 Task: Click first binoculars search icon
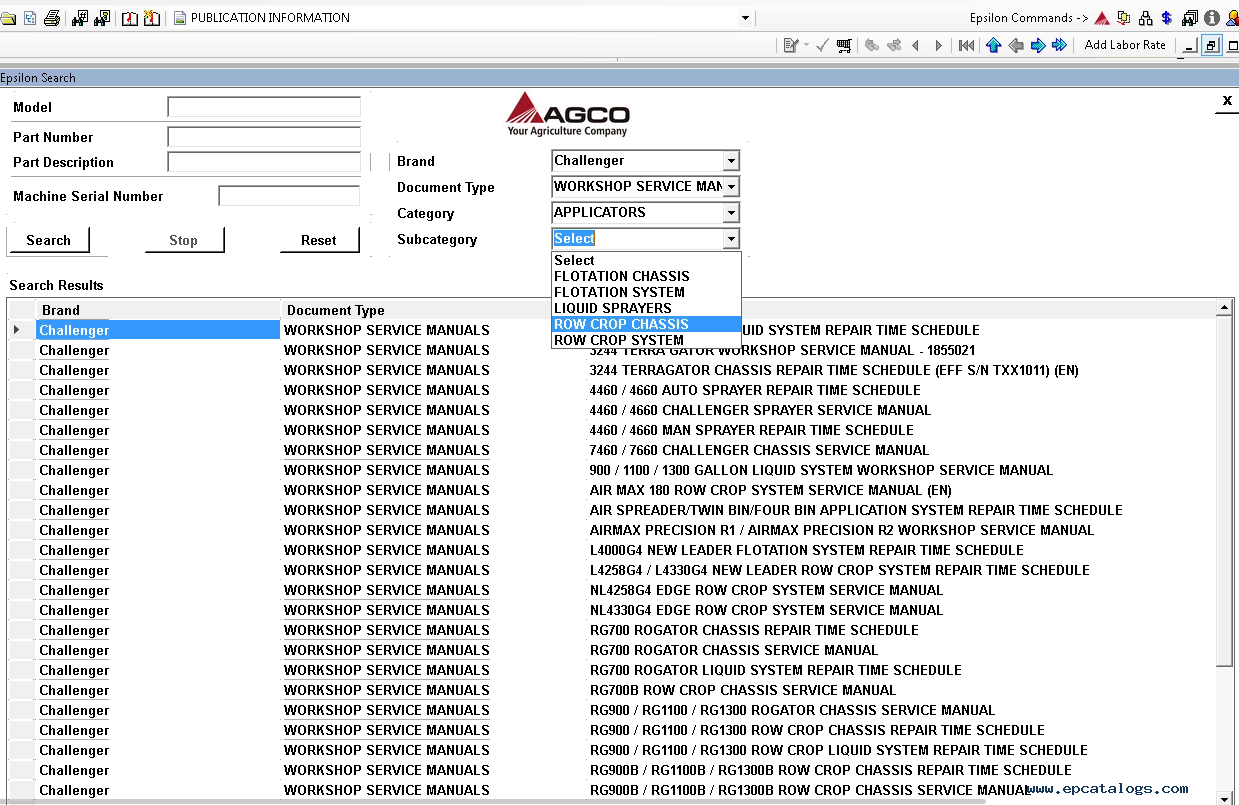tap(80, 18)
